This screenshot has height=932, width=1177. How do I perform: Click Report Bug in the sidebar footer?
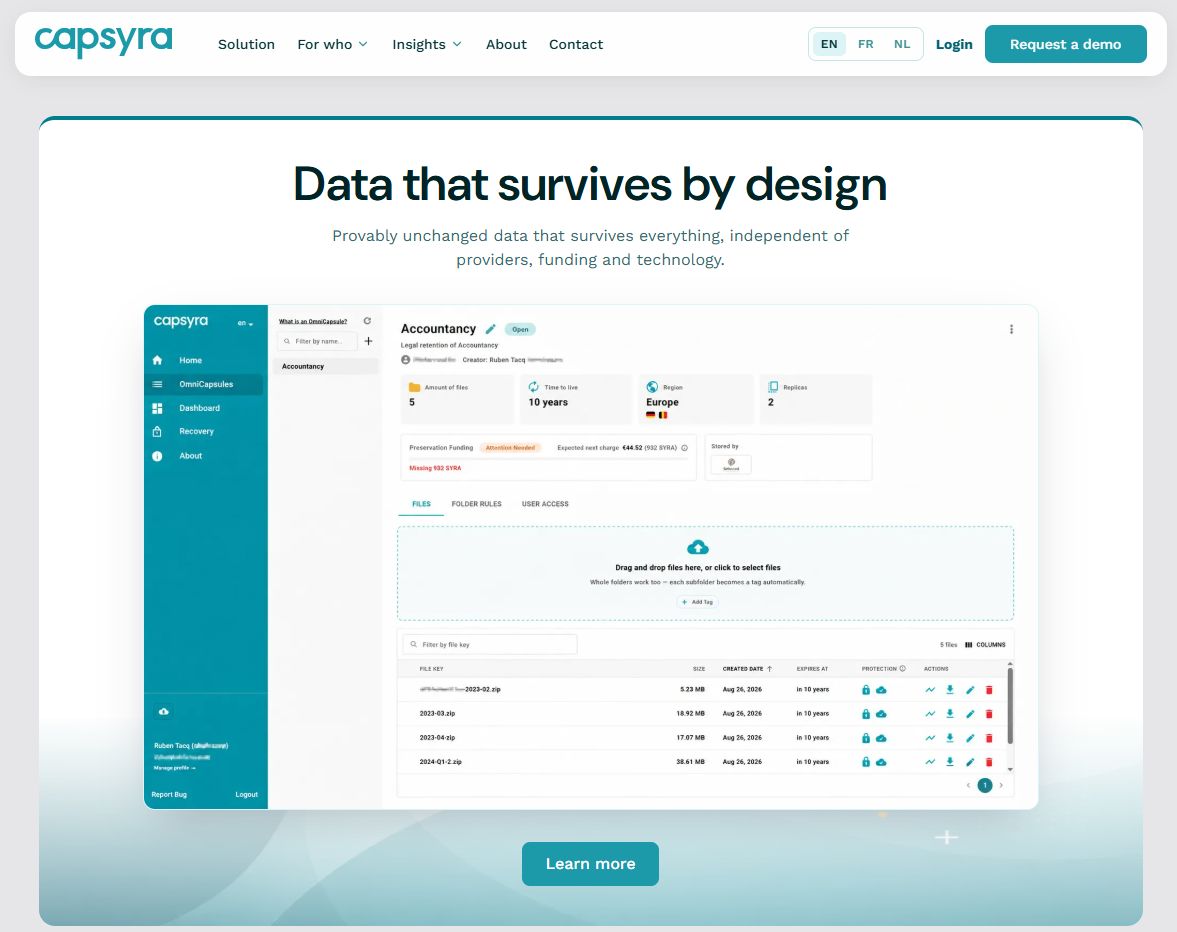click(169, 795)
